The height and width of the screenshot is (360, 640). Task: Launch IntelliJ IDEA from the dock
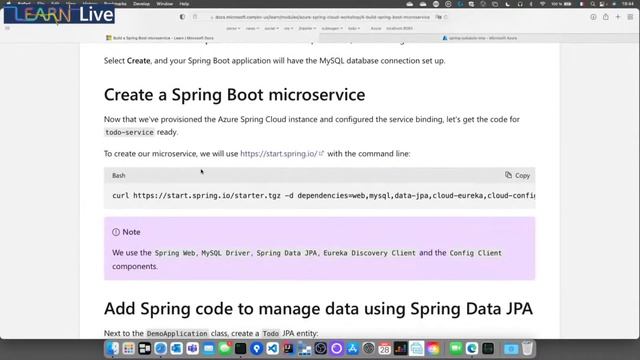click(289, 349)
